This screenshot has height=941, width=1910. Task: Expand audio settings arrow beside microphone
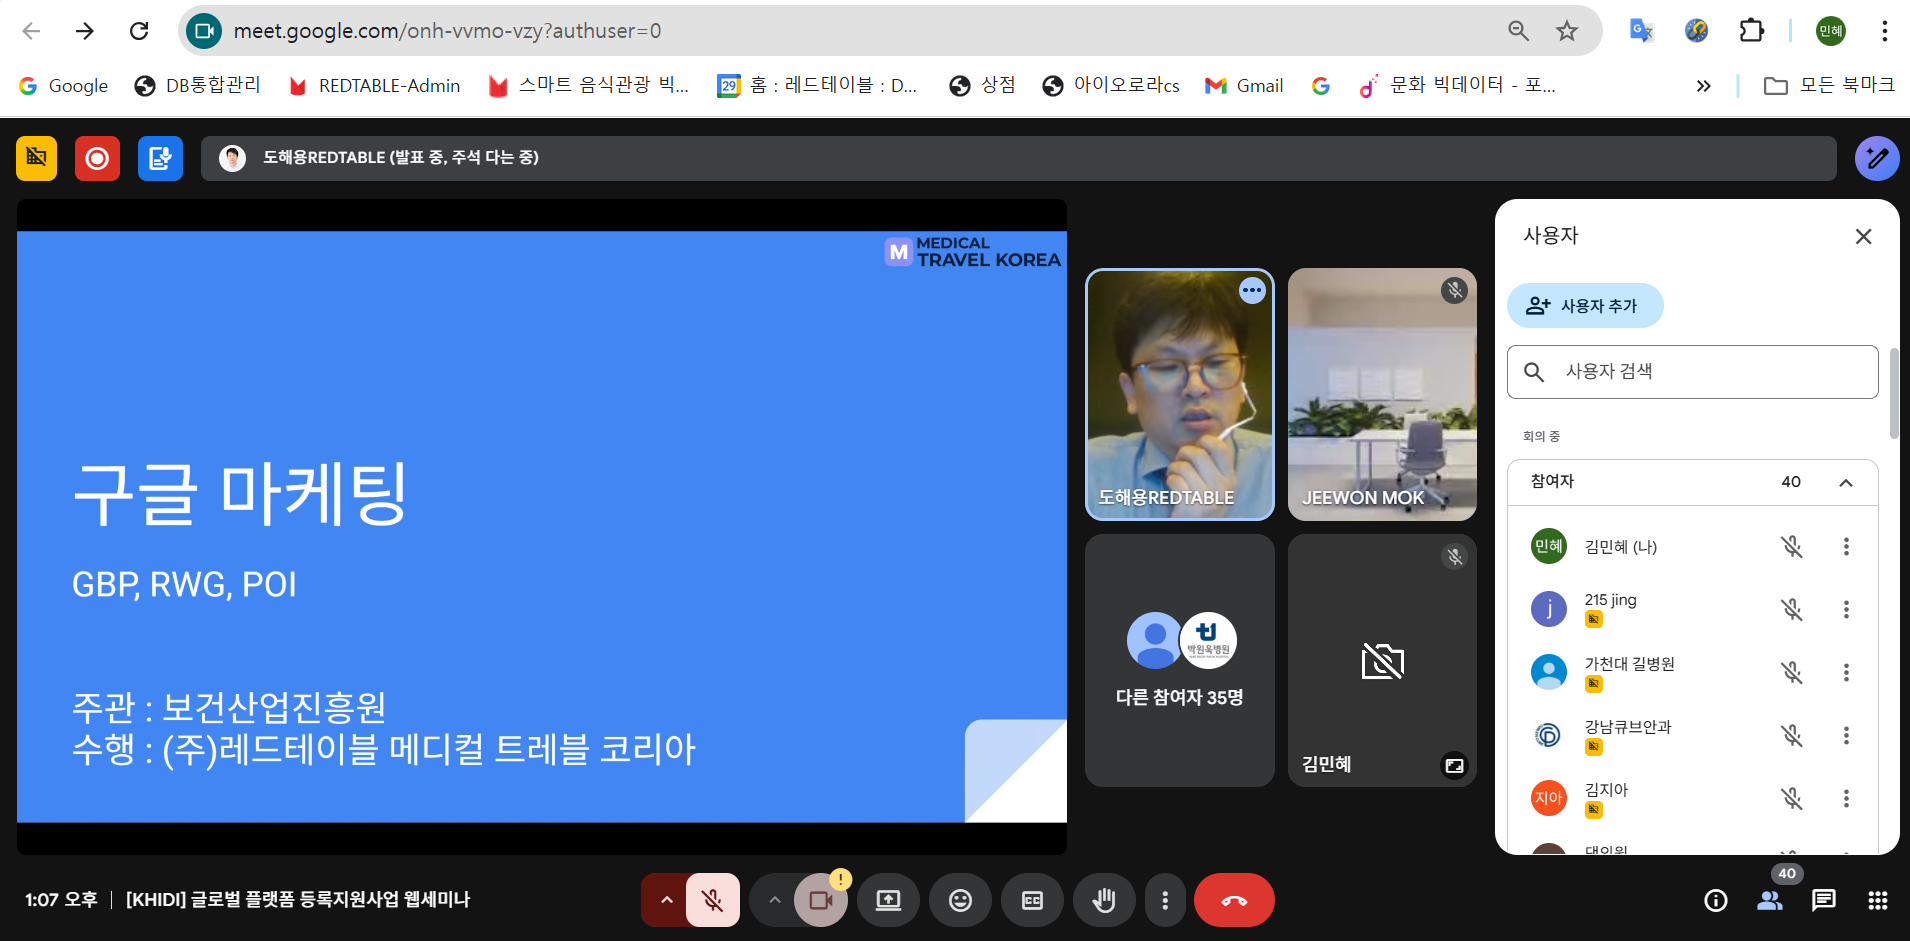666,900
